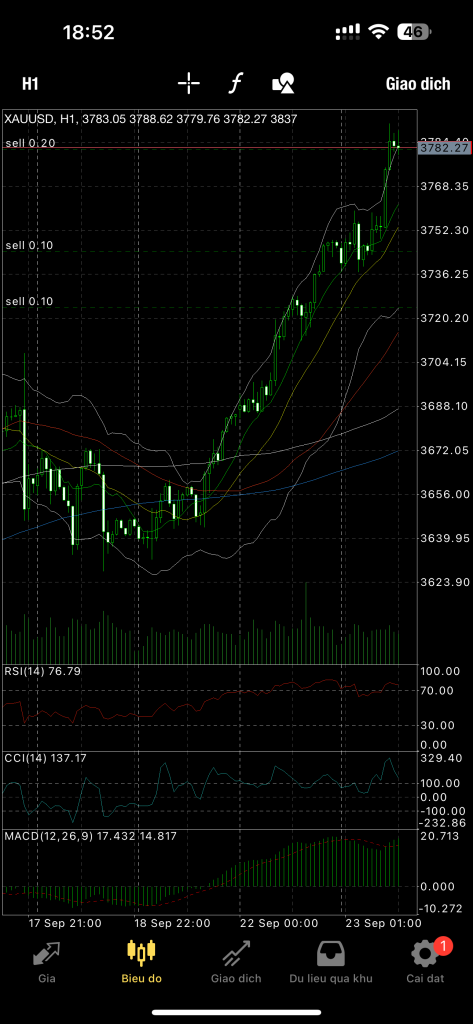473x1024 pixels.
Task: Tap the 17 Sep 21:00 time label
Action: pos(63,923)
